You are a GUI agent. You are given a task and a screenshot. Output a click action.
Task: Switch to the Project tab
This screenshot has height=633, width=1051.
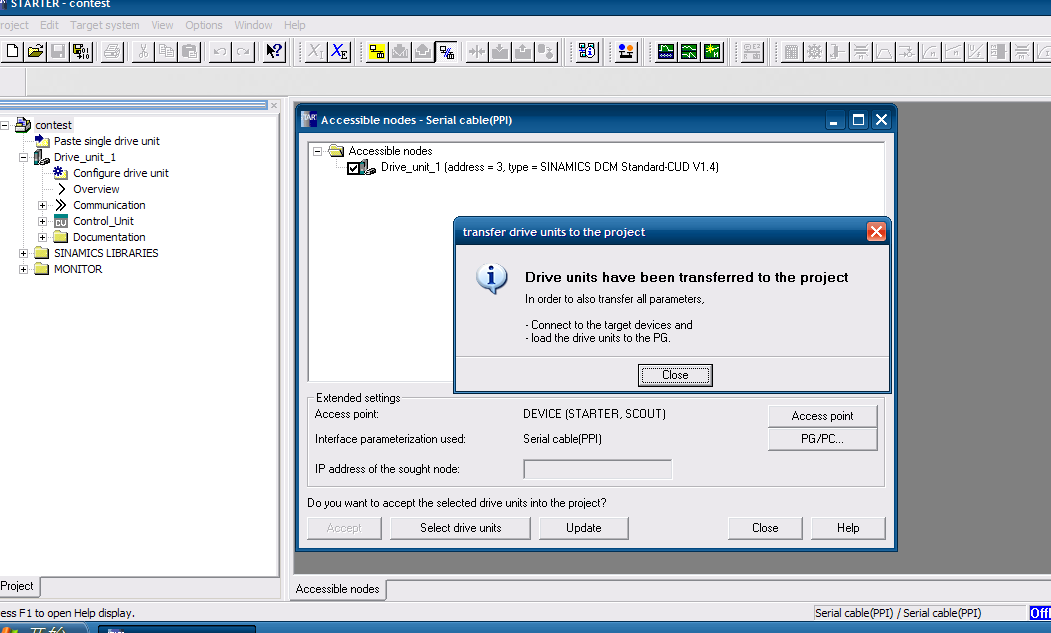click(18, 586)
